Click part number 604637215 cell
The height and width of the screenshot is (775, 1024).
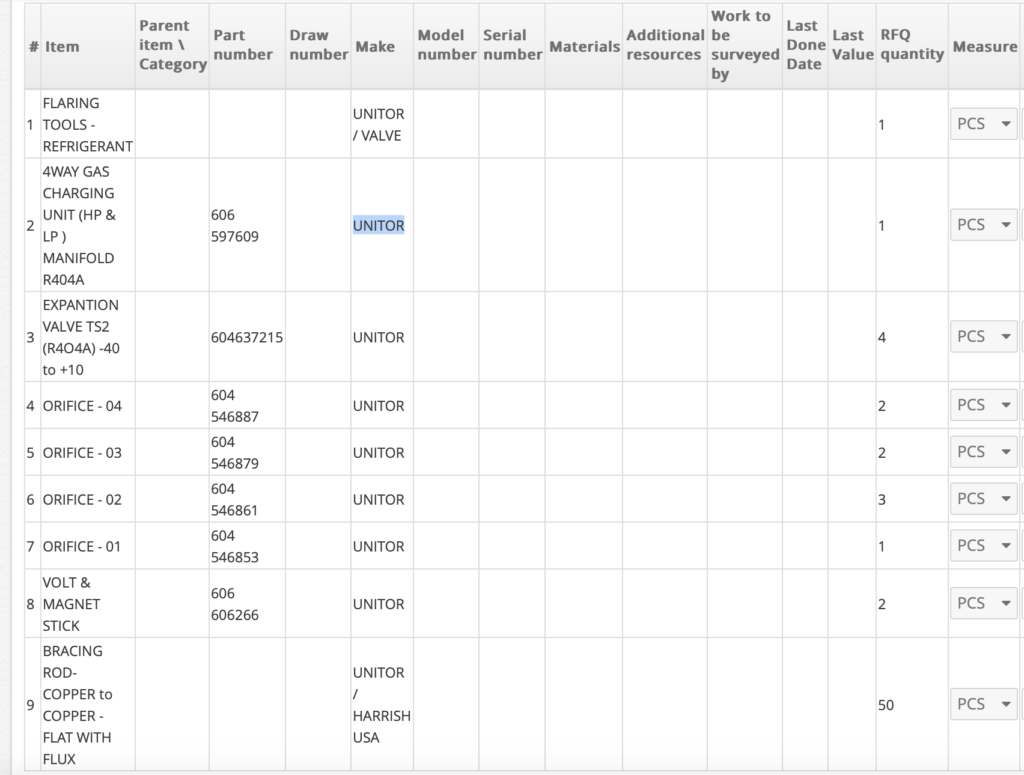pyautogui.click(x=247, y=338)
